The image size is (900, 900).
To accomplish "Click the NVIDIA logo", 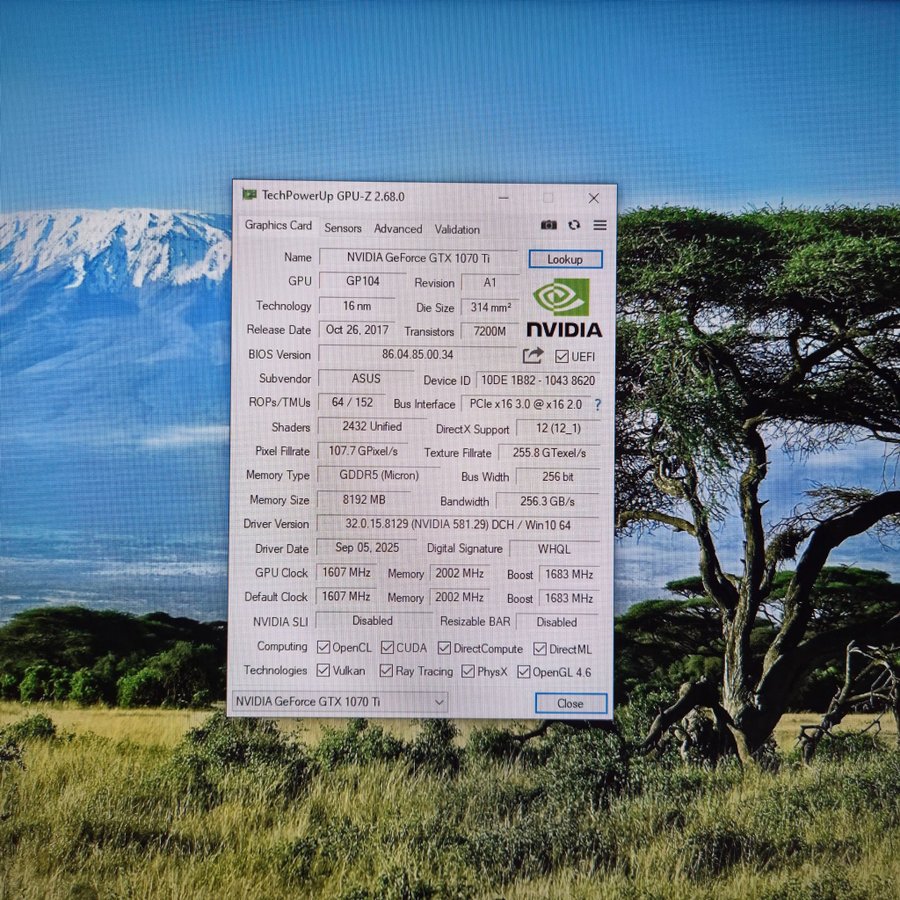I will (x=563, y=308).
